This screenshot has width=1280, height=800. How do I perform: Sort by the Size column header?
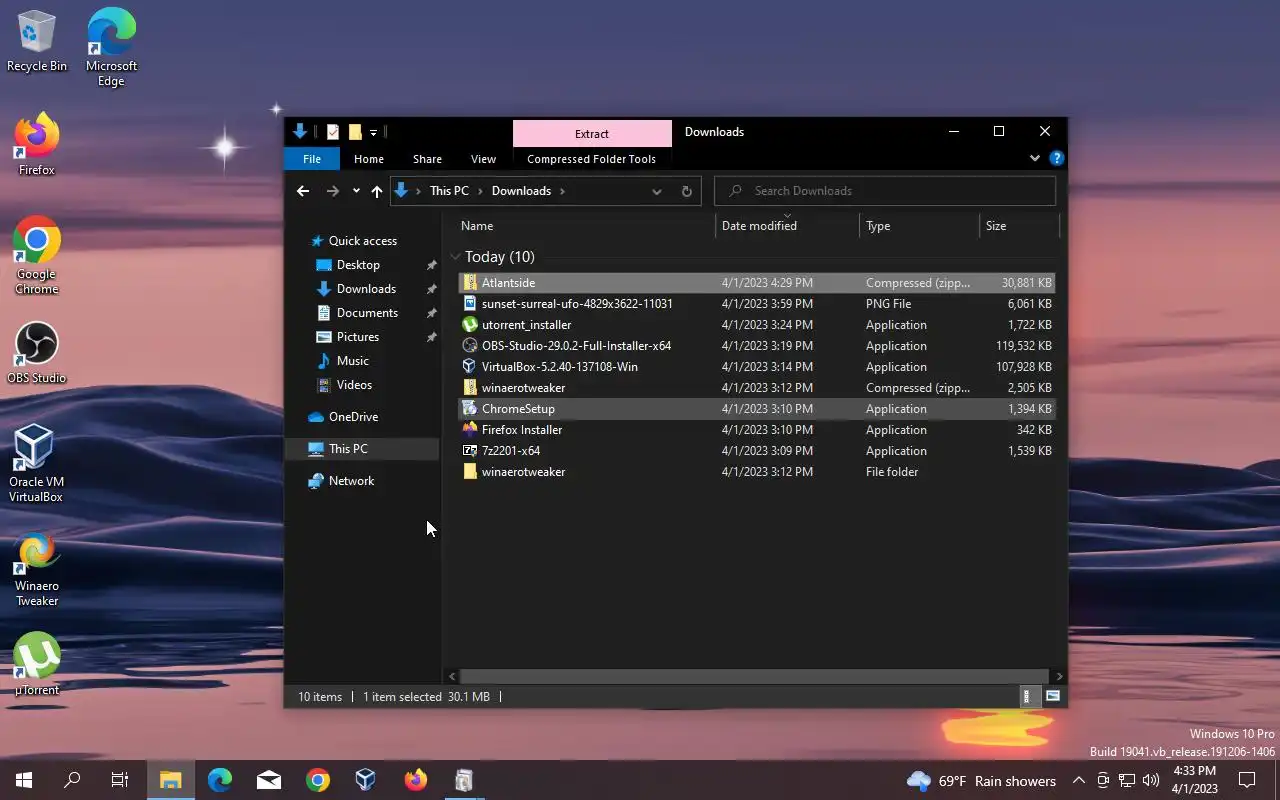tap(1019, 226)
